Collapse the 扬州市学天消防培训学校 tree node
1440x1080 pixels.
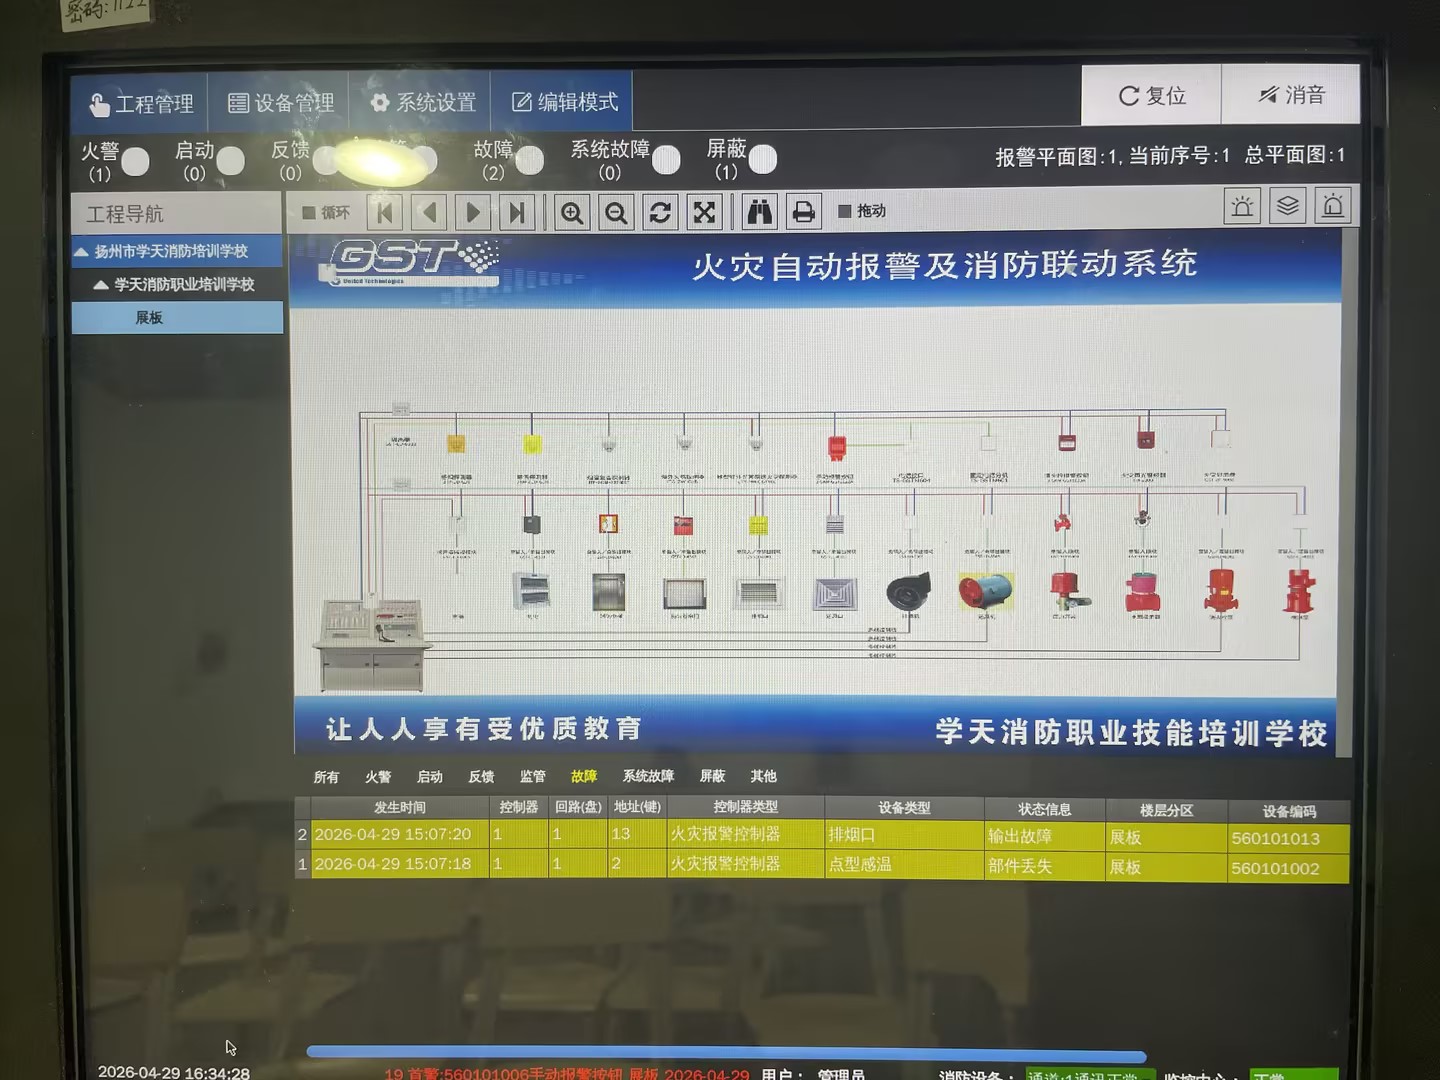pos(82,252)
